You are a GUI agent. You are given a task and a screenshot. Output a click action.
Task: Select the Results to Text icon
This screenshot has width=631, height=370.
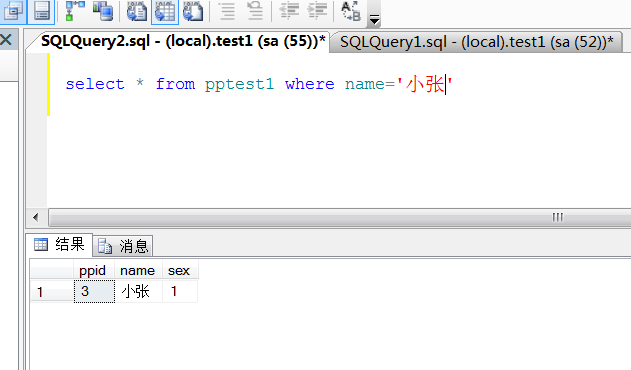point(137,11)
